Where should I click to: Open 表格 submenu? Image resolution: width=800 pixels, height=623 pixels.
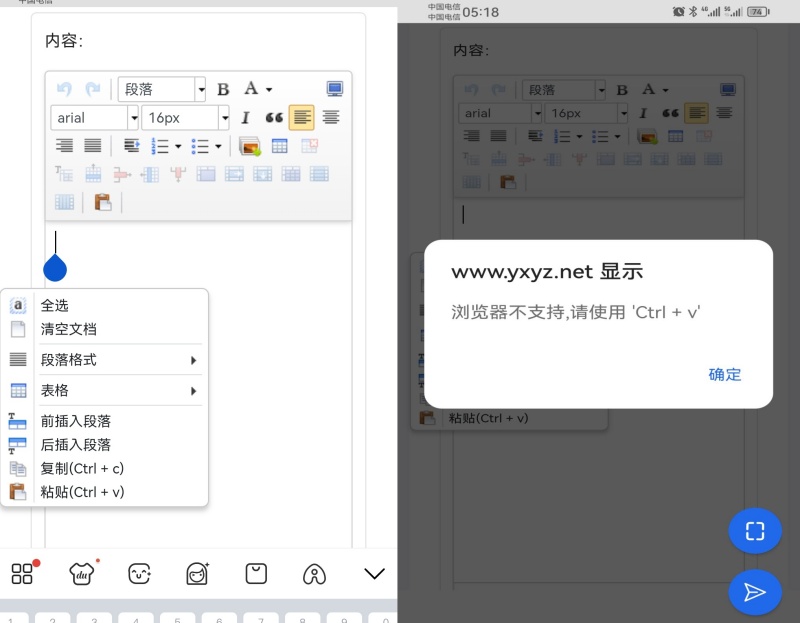point(105,390)
